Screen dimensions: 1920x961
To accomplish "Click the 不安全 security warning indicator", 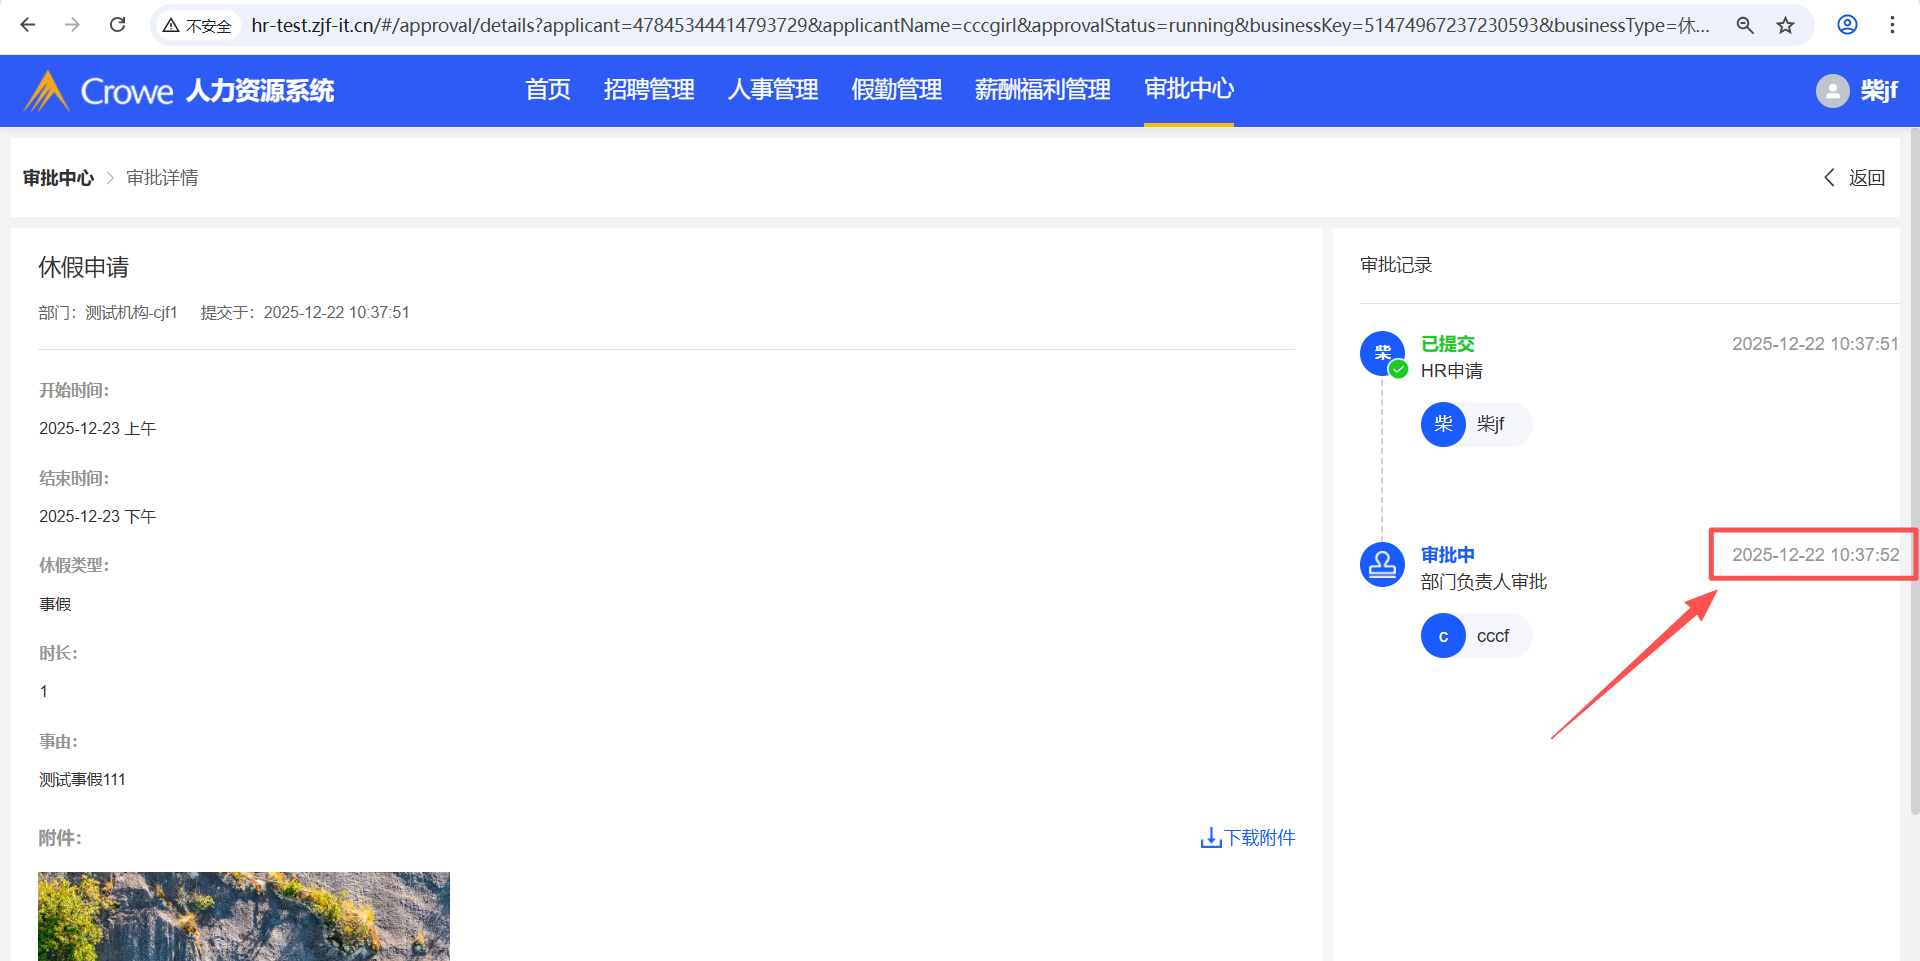I will pyautogui.click(x=198, y=25).
